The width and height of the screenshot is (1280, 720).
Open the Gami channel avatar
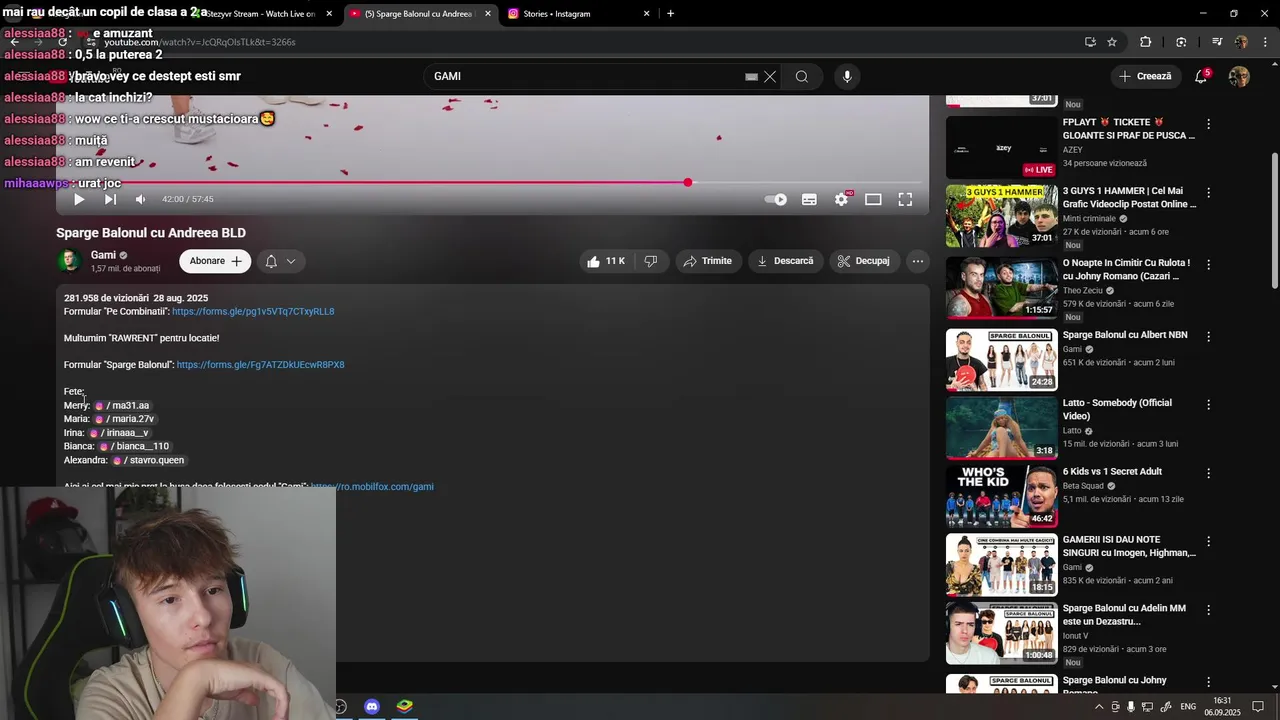click(x=69, y=261)
